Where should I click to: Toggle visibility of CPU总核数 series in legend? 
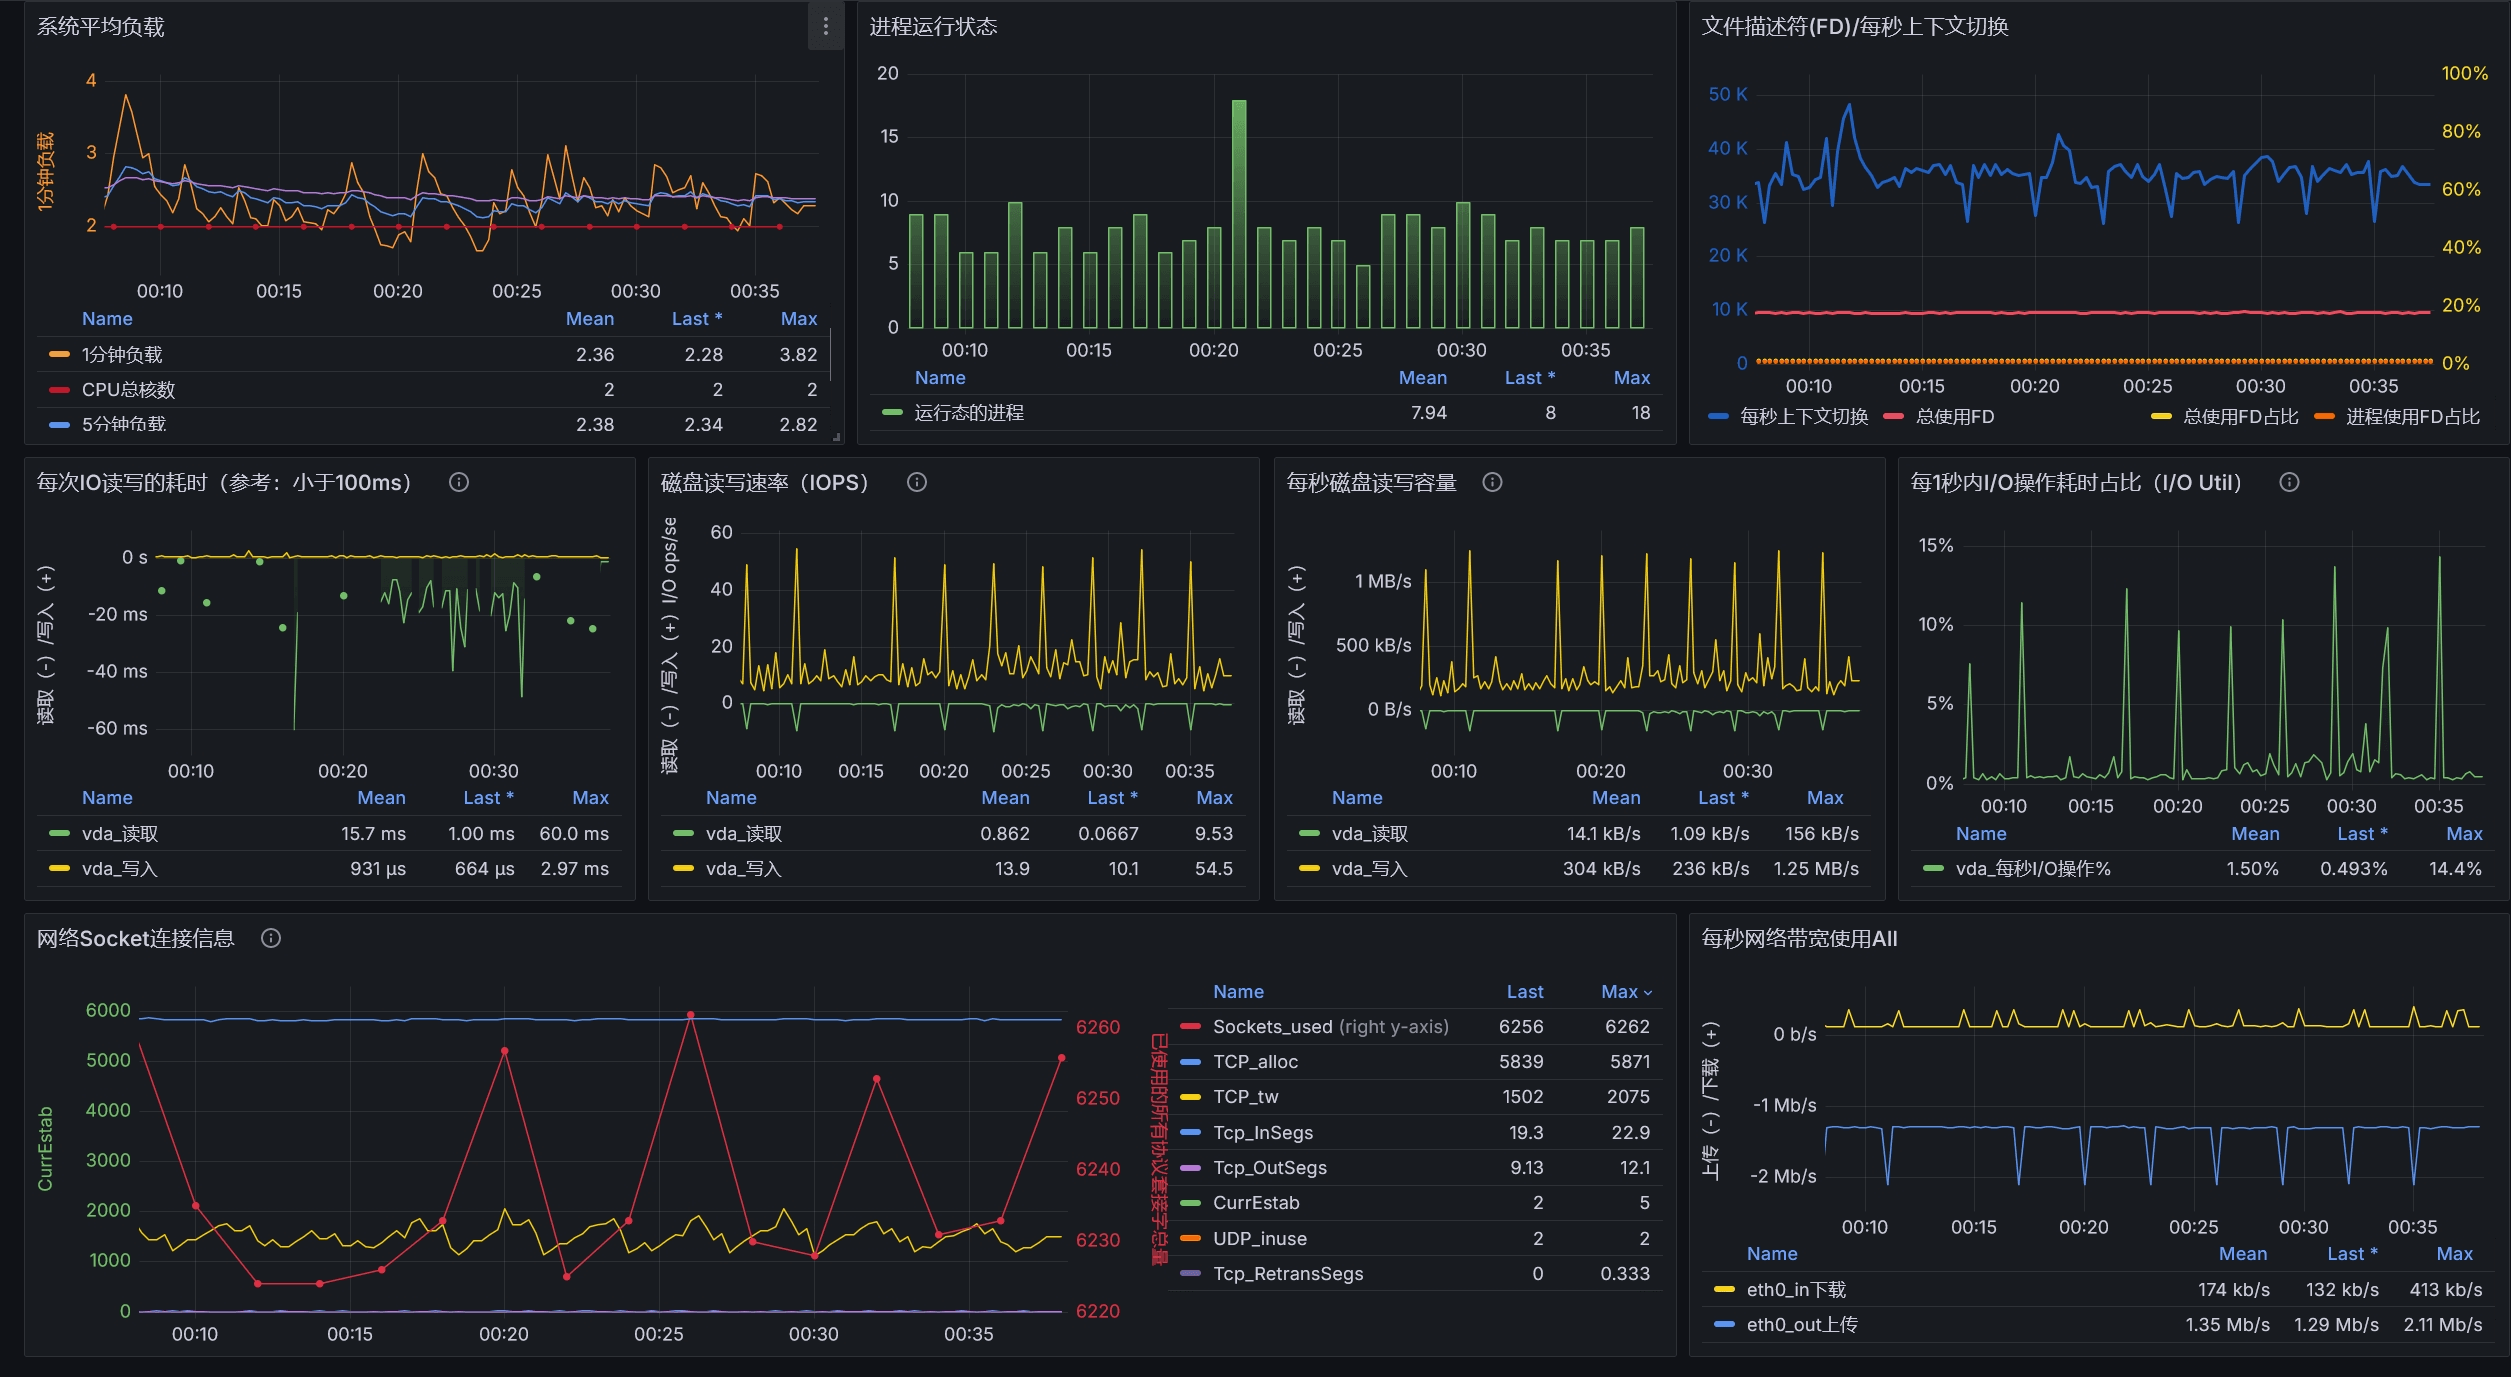128,389
